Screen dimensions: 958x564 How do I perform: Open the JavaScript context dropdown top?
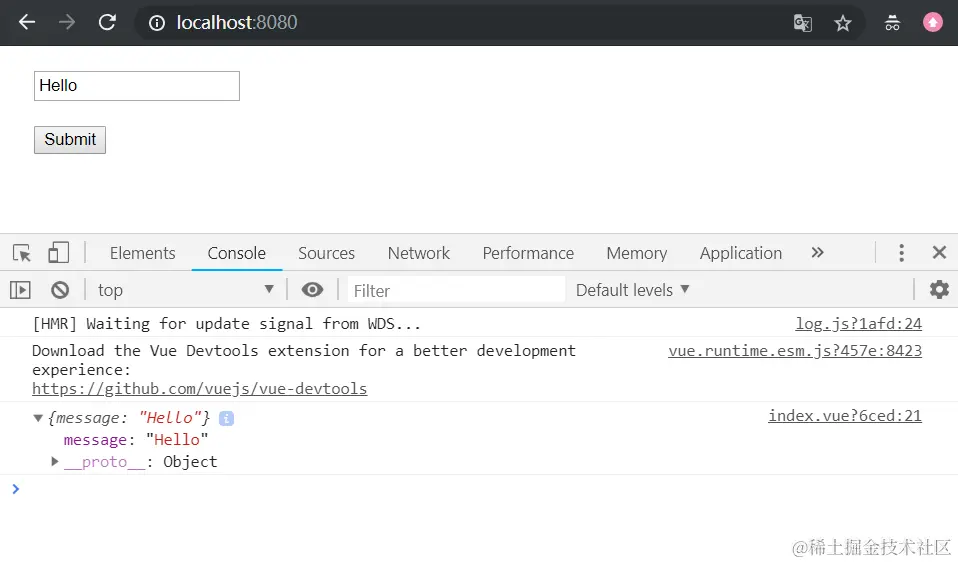(x=186, y=290)
